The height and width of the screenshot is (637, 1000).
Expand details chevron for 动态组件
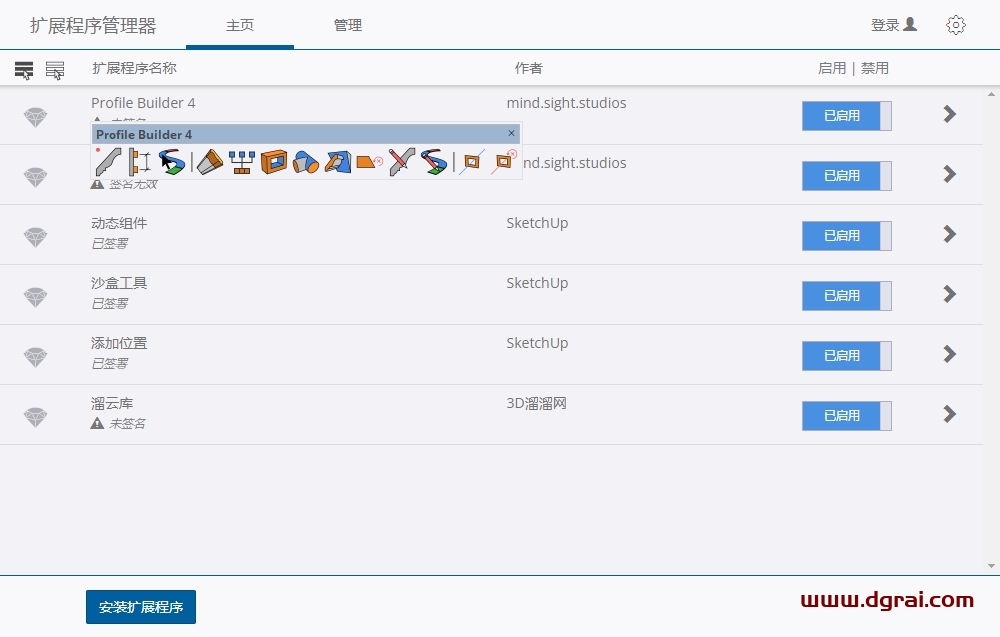950,234
